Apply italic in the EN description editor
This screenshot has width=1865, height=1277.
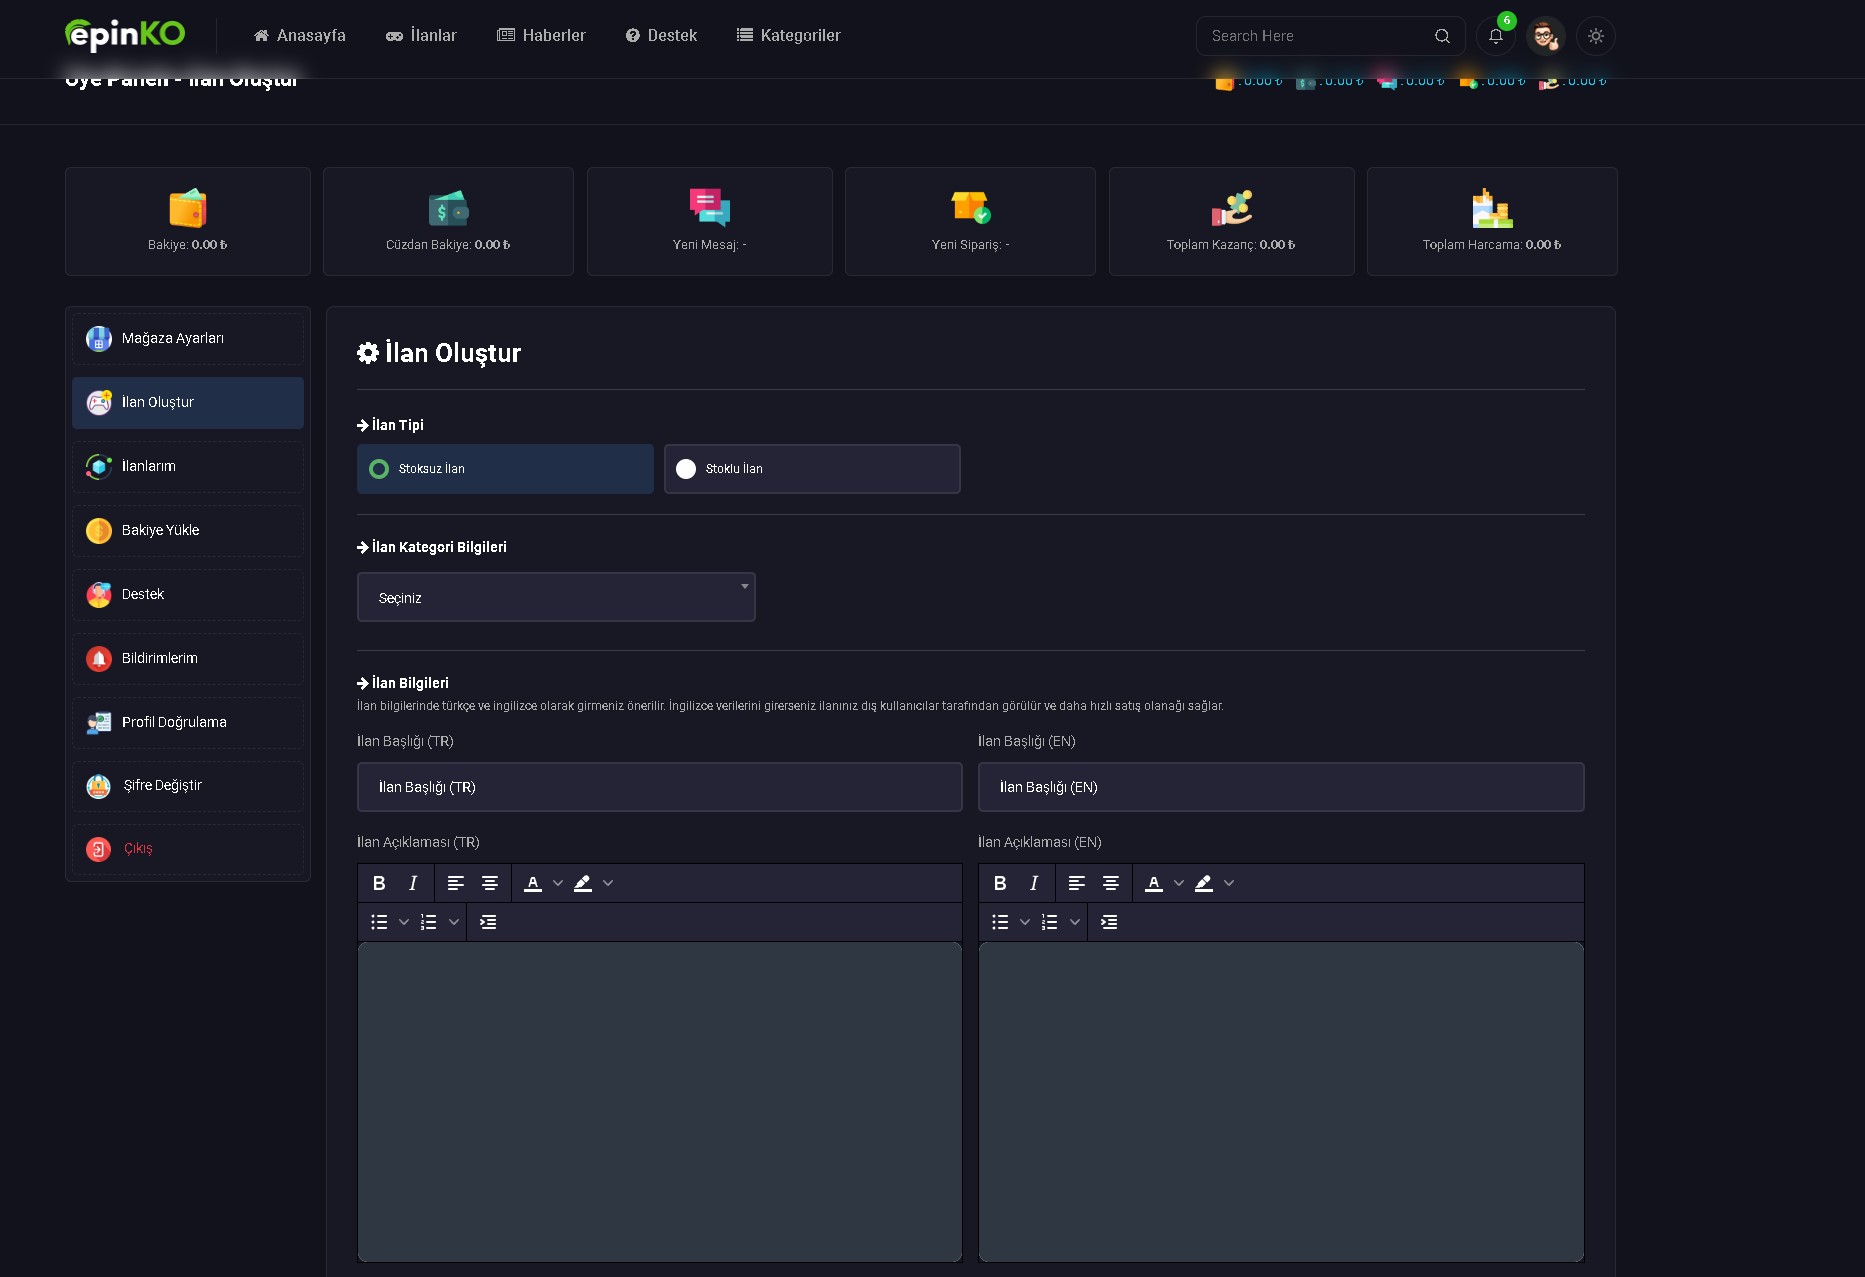click(x=1034, y=883)
